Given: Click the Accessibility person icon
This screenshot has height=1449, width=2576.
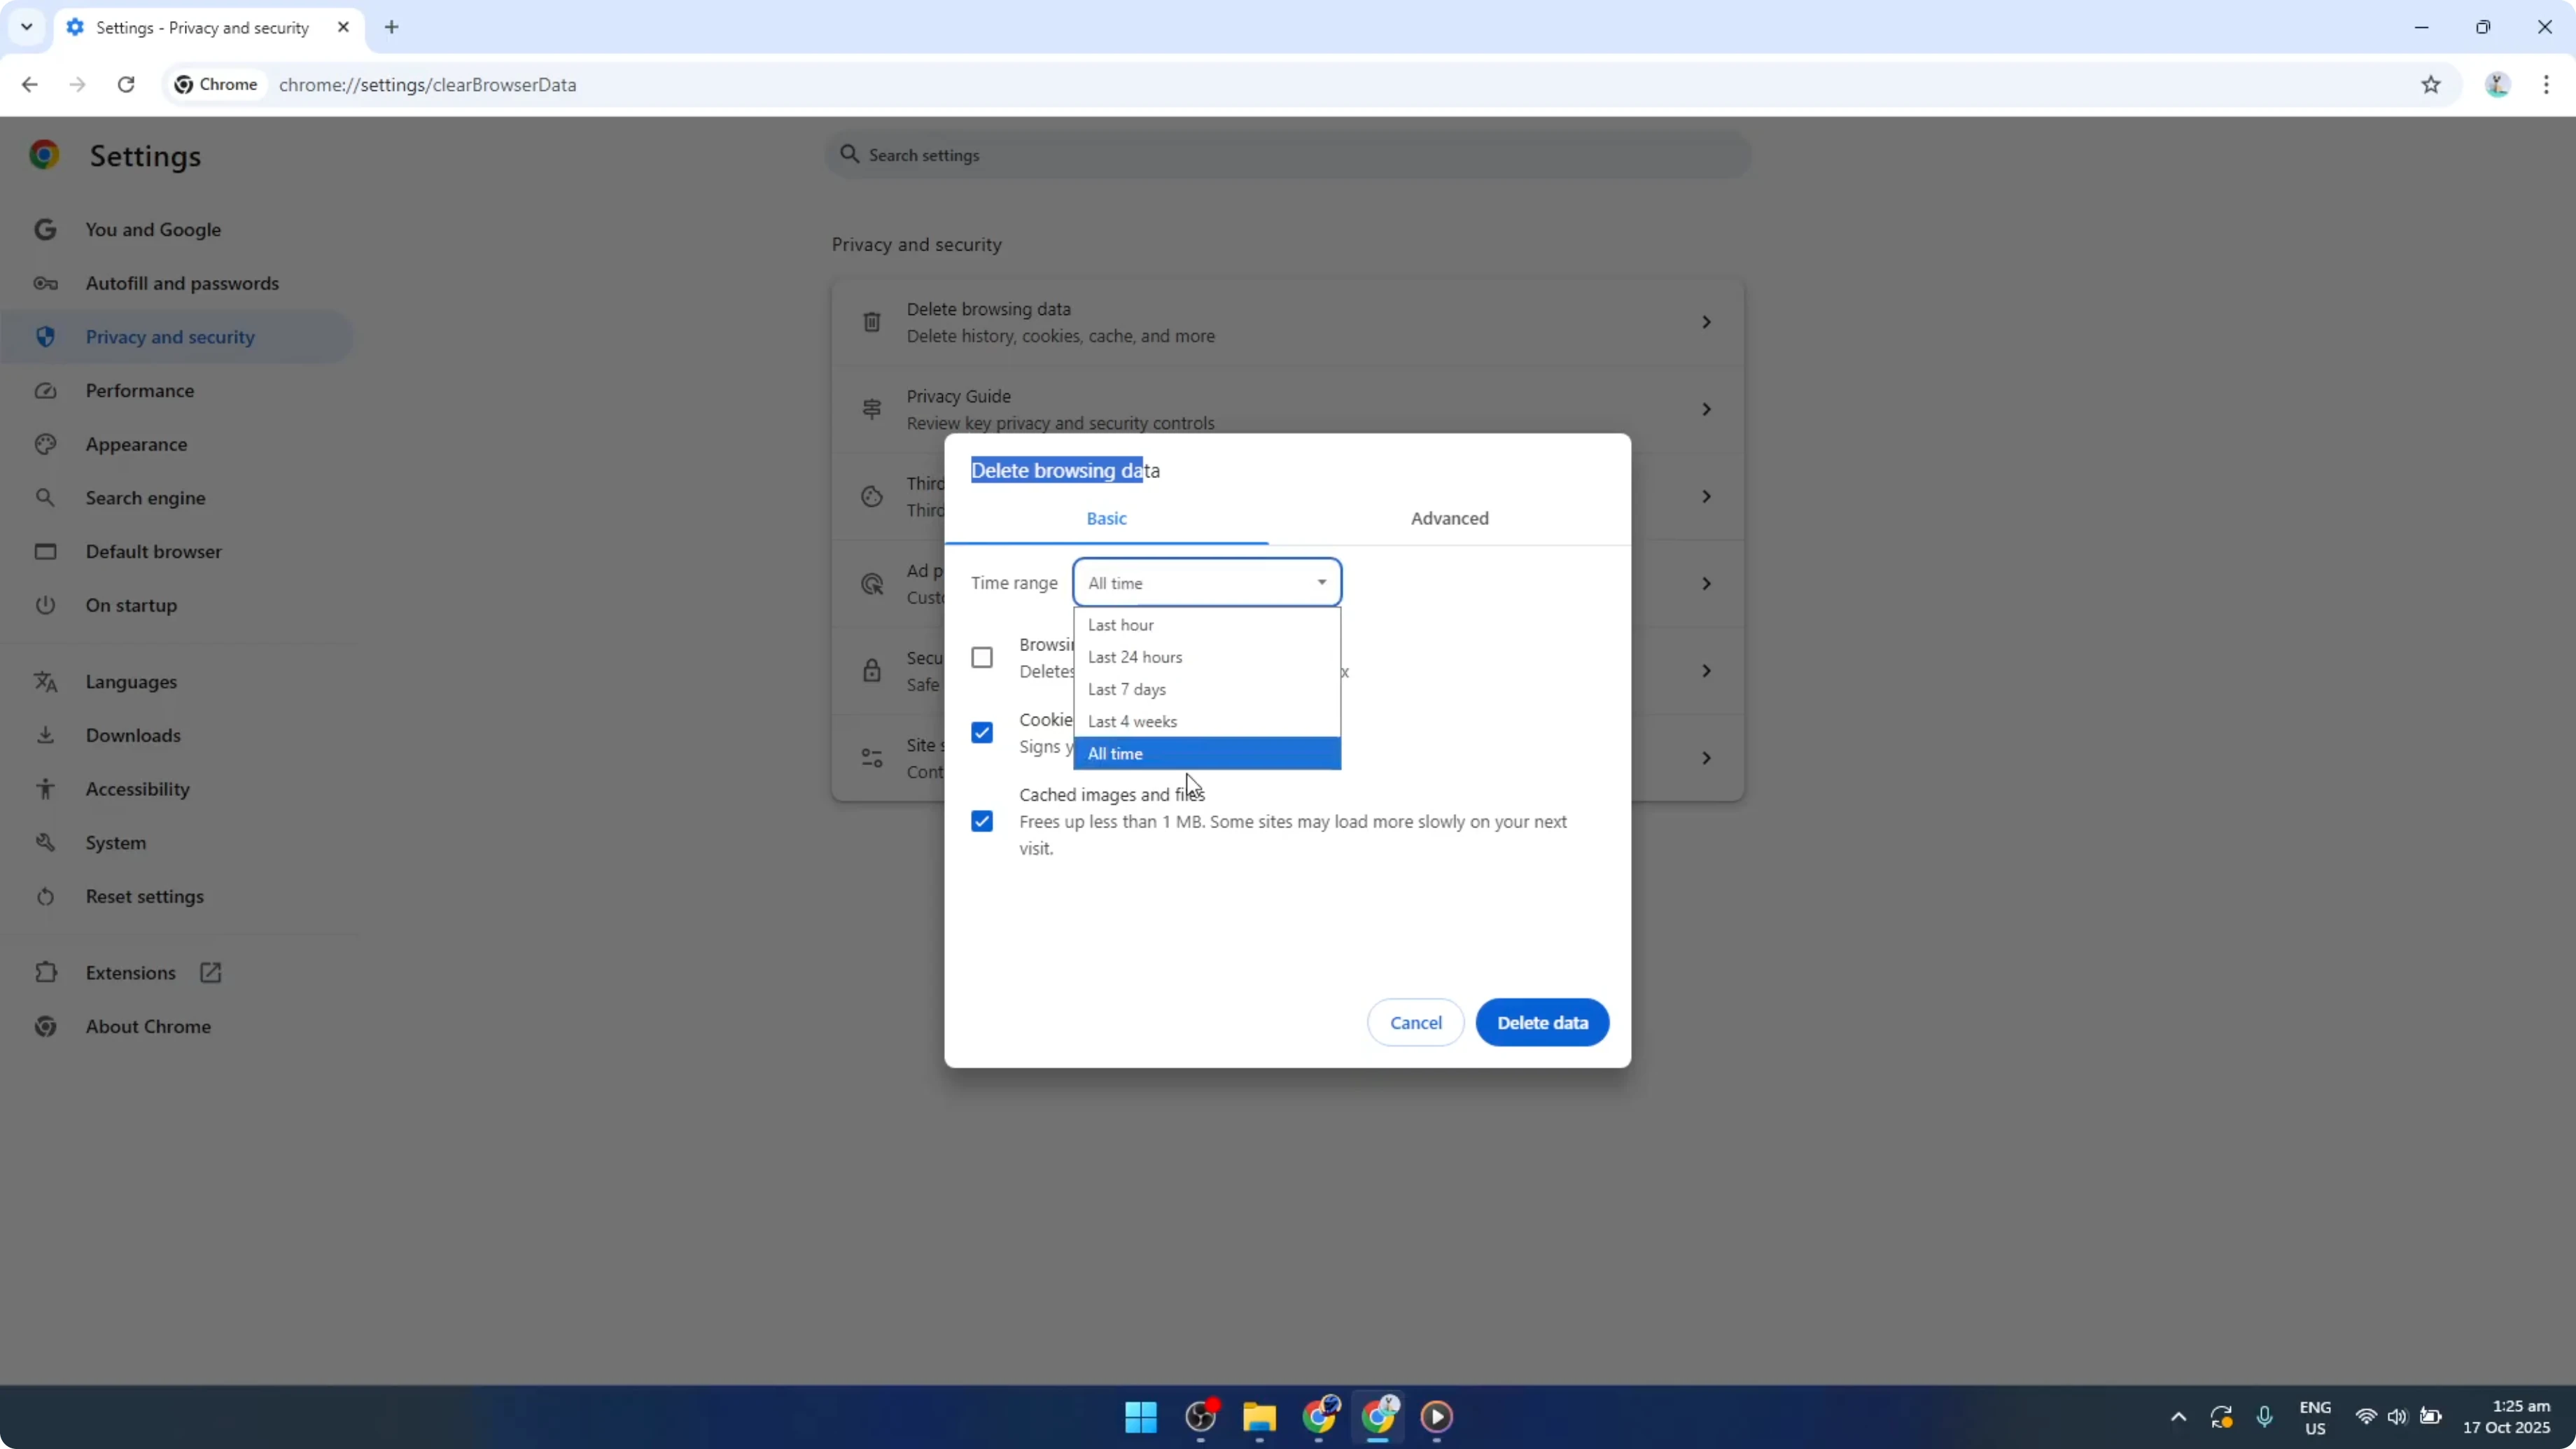Looking at the screenshot, I should point(45,790).
